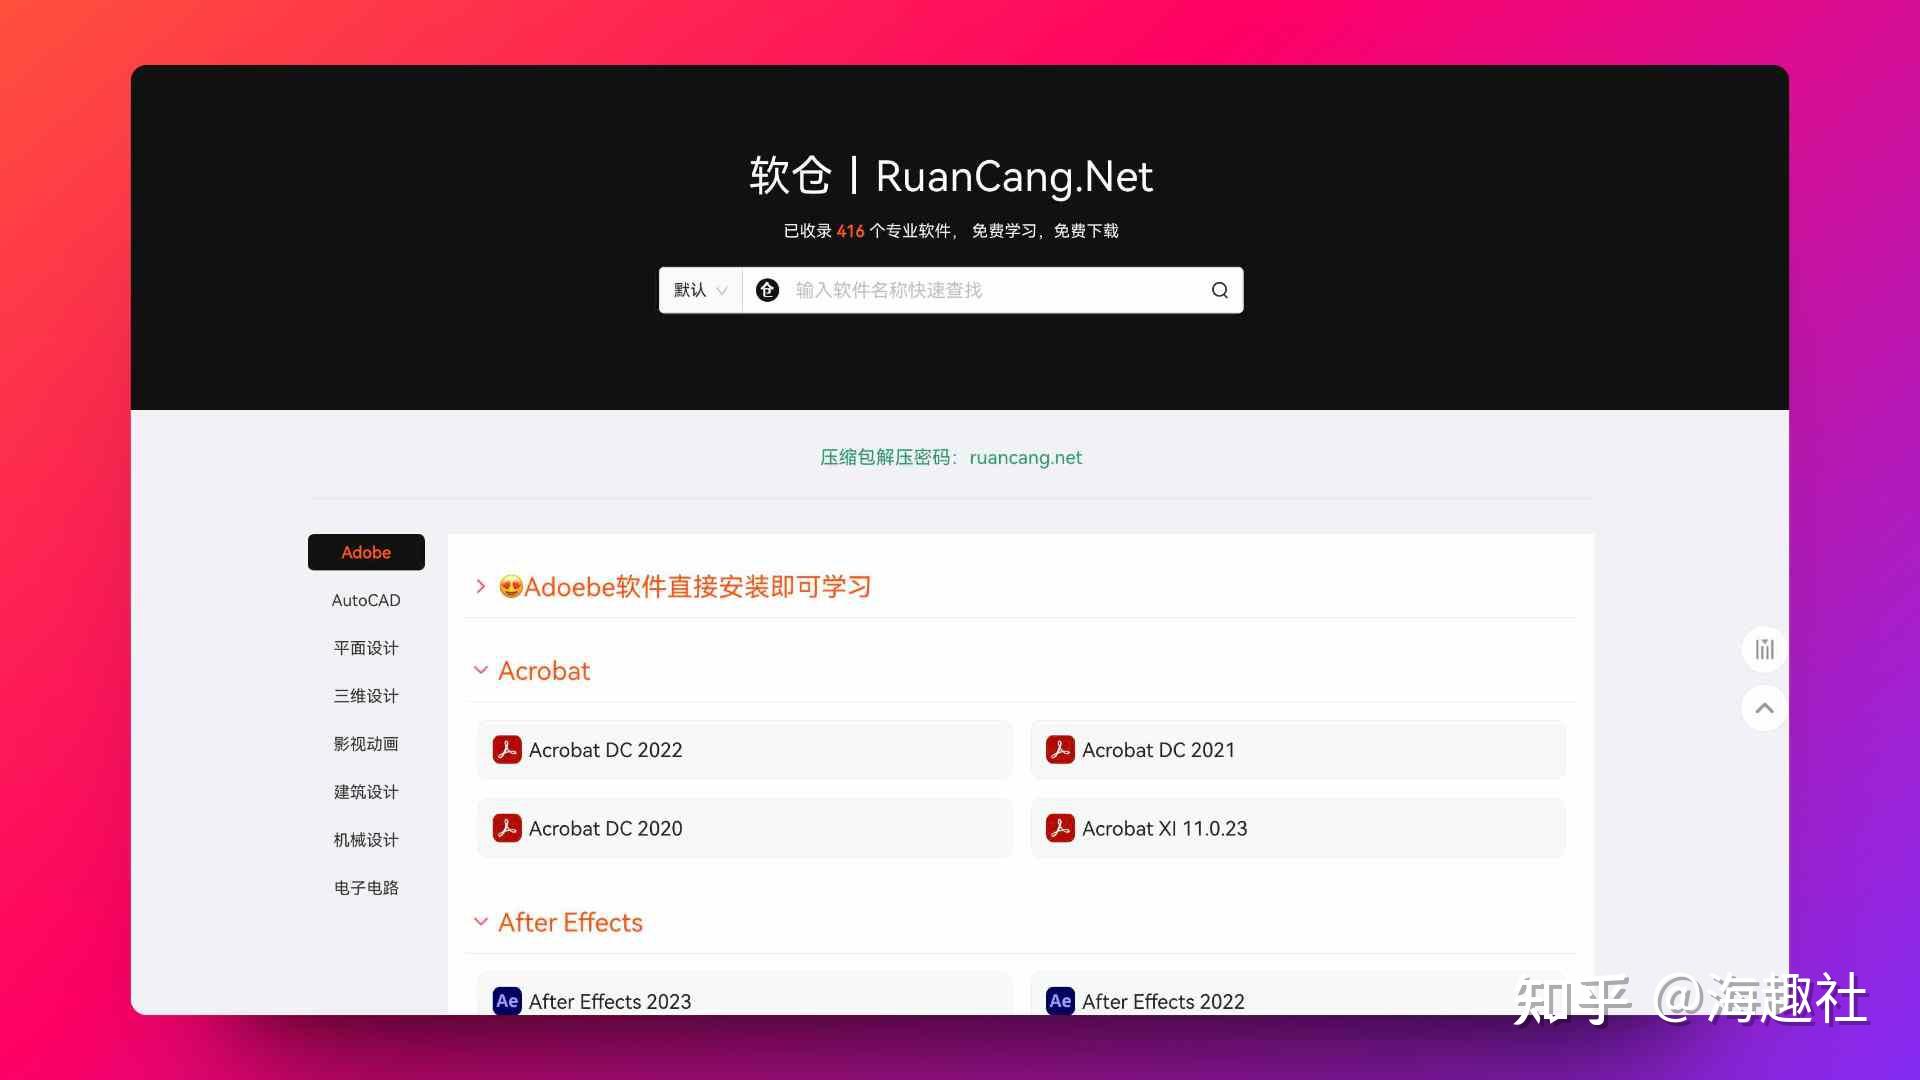Click the black search engine logo icon

[x=767, y=290]
